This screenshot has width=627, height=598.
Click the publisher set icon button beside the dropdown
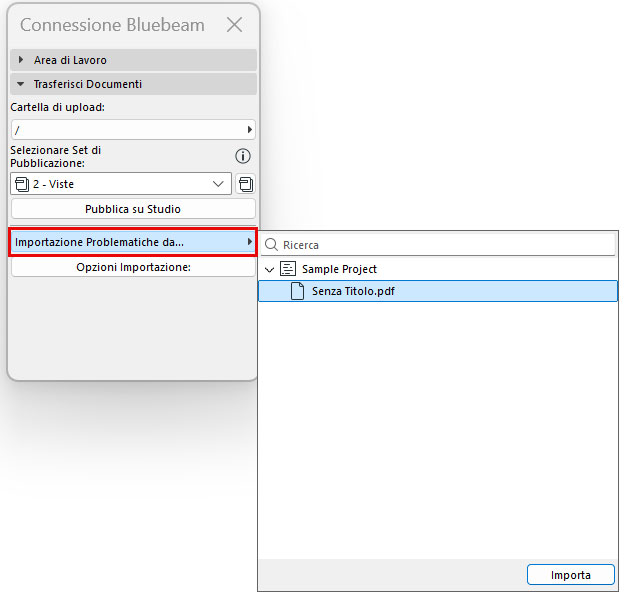pos(246,184)
